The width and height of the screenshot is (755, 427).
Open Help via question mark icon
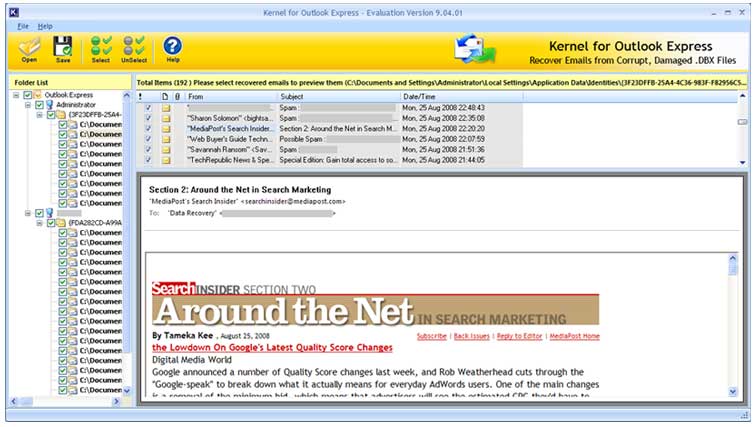172,49
